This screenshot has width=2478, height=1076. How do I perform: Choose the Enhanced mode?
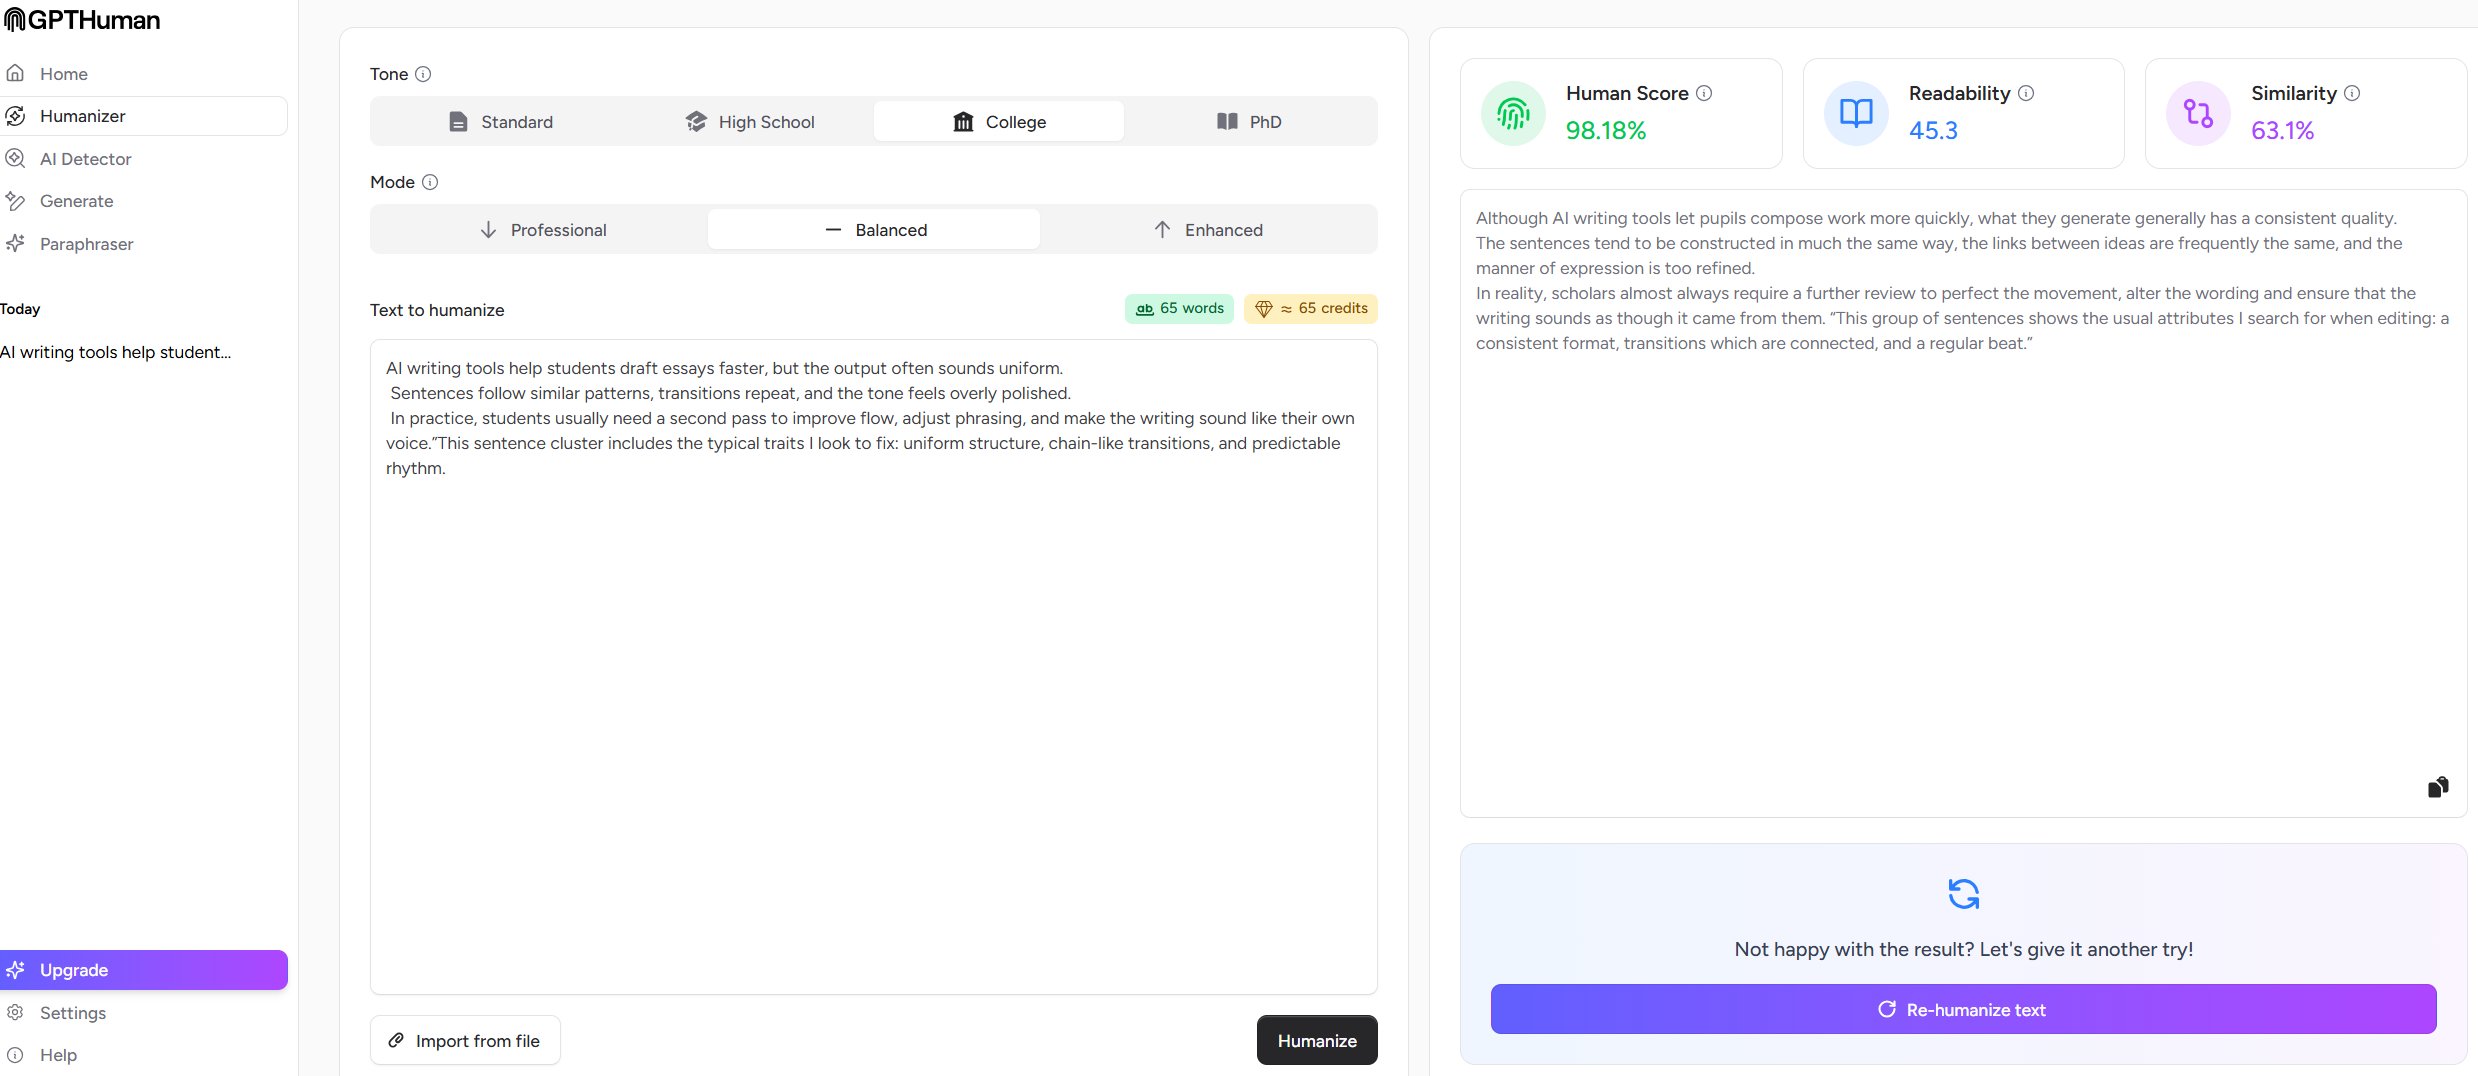1208,230
